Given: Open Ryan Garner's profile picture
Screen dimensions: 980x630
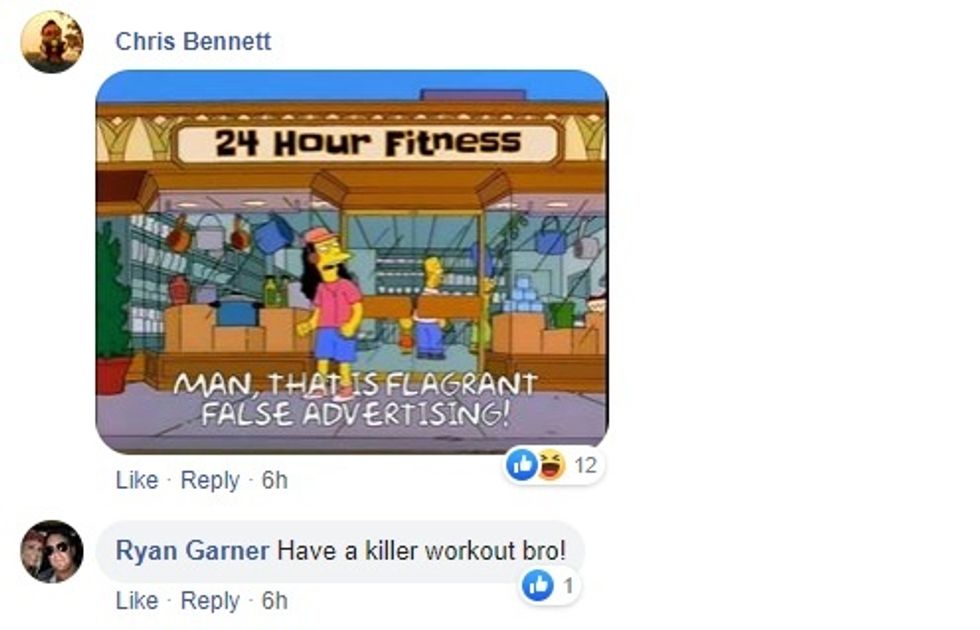Looking at the screenshot, I should click(x=52, y=551).
